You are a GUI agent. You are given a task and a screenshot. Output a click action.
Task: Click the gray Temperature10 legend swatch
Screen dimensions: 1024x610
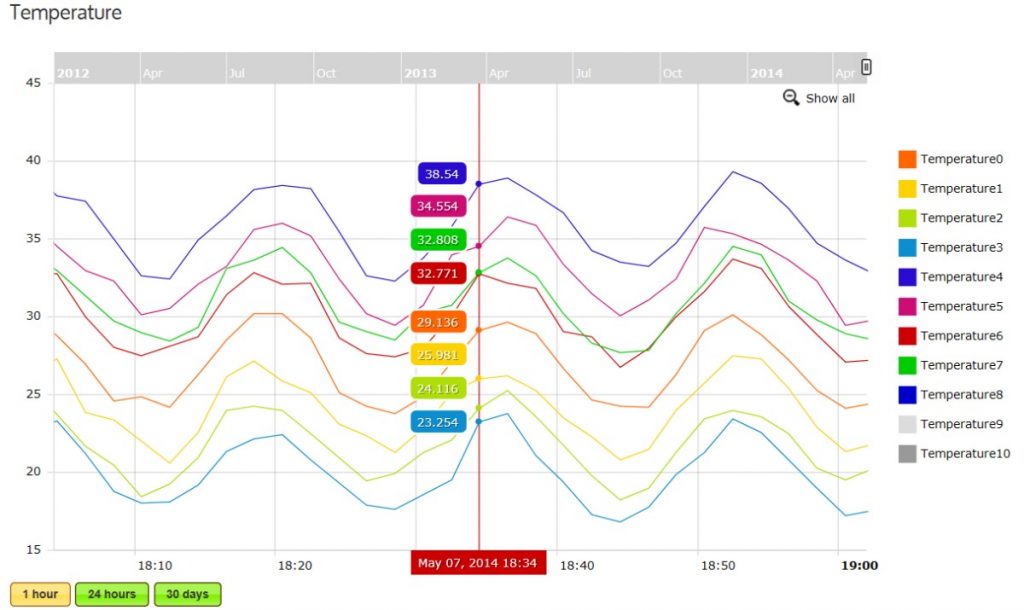pyautogui.click(x=907, y=453)
